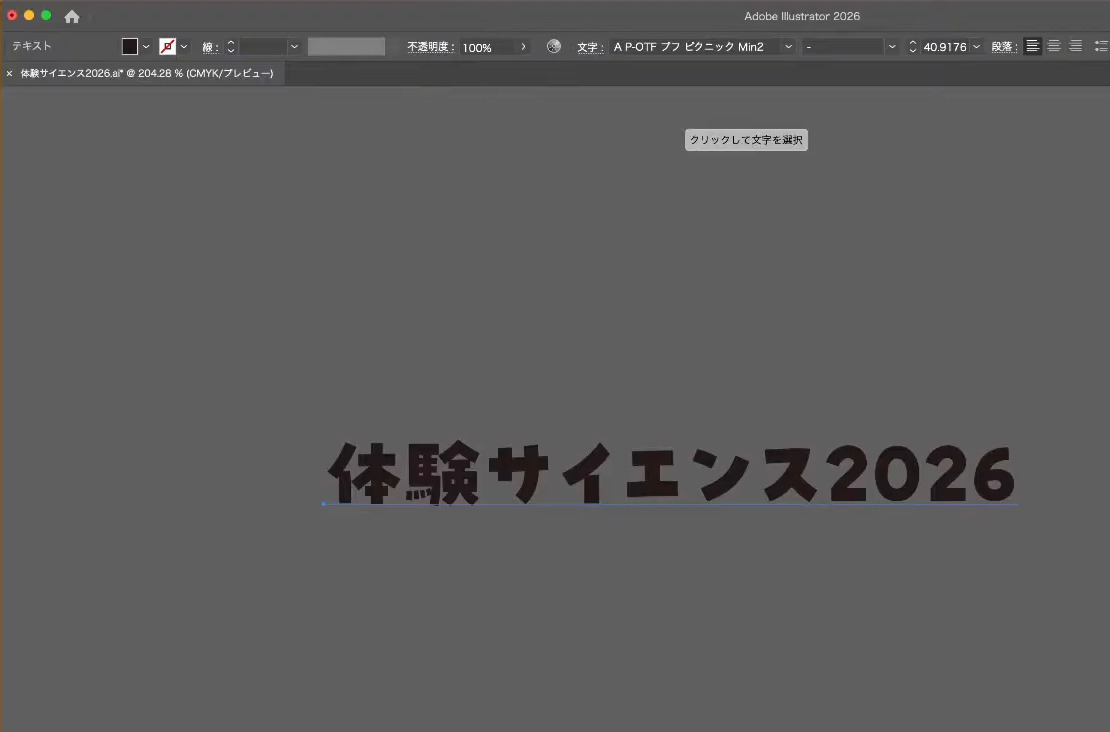Click the font name field A P-OTF
Viewport: 1110px width, 732px height.
[694, 47]
